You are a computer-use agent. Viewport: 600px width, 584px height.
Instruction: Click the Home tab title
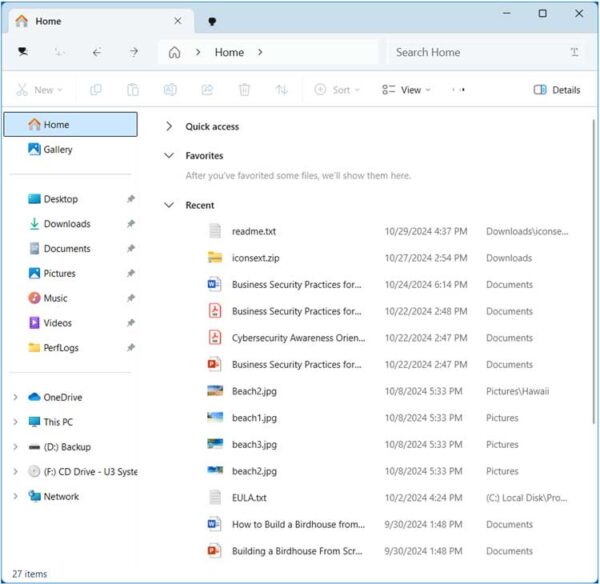(x=47, y=20)
